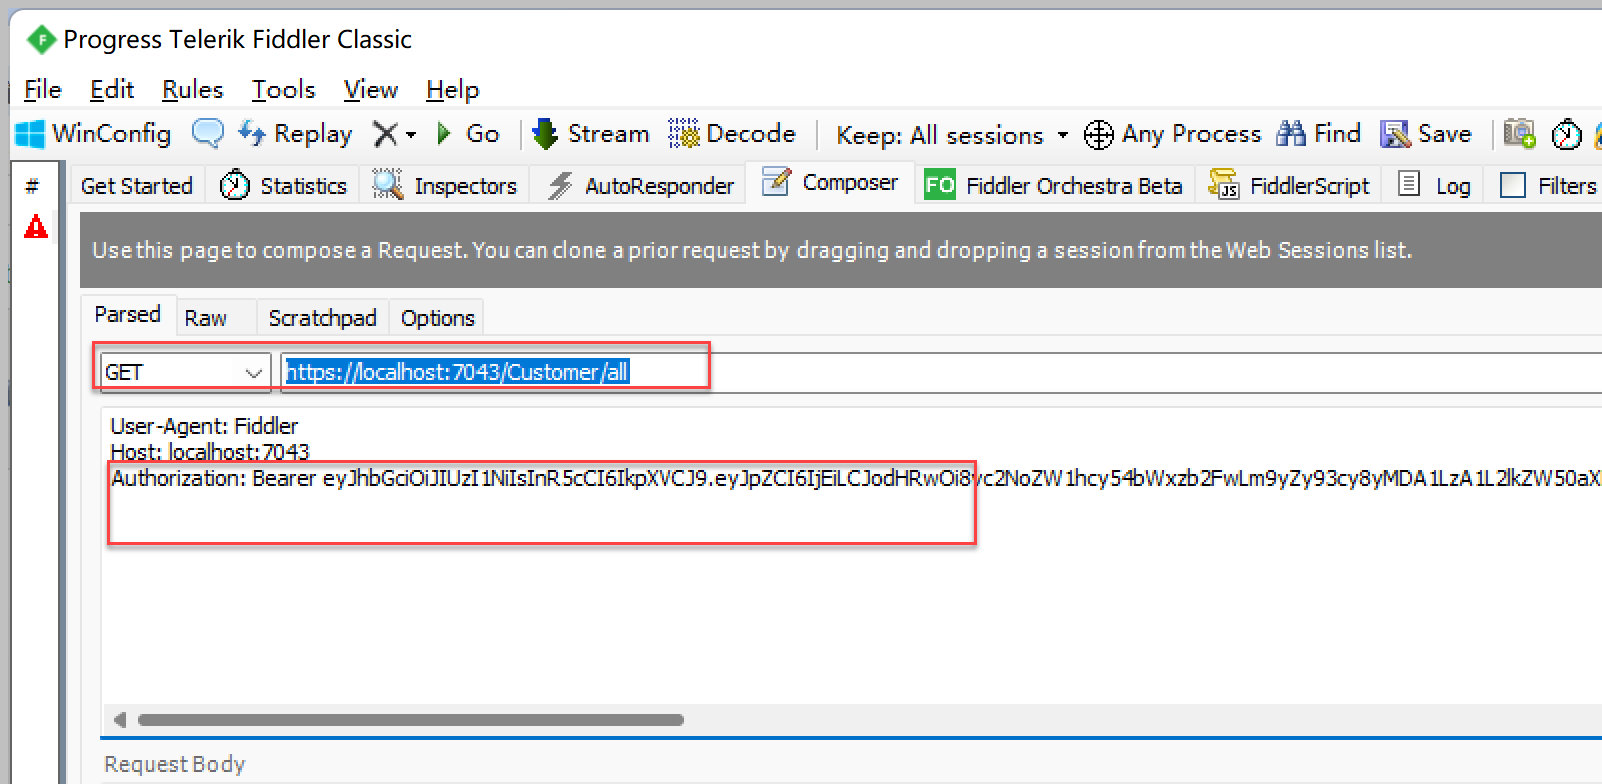This screenshot has width=1602, height=784.
Task: Expand the GET HTTP method dropdown
Action: (185, 372)
